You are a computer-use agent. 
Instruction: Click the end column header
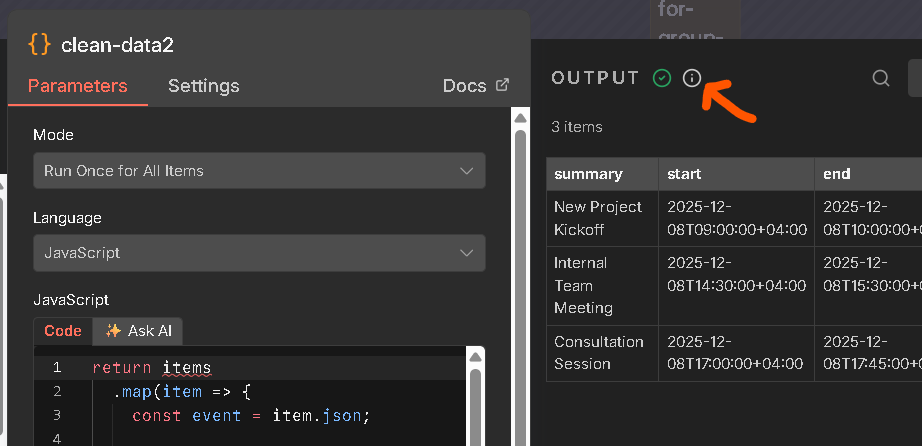(x=837, y=174)
